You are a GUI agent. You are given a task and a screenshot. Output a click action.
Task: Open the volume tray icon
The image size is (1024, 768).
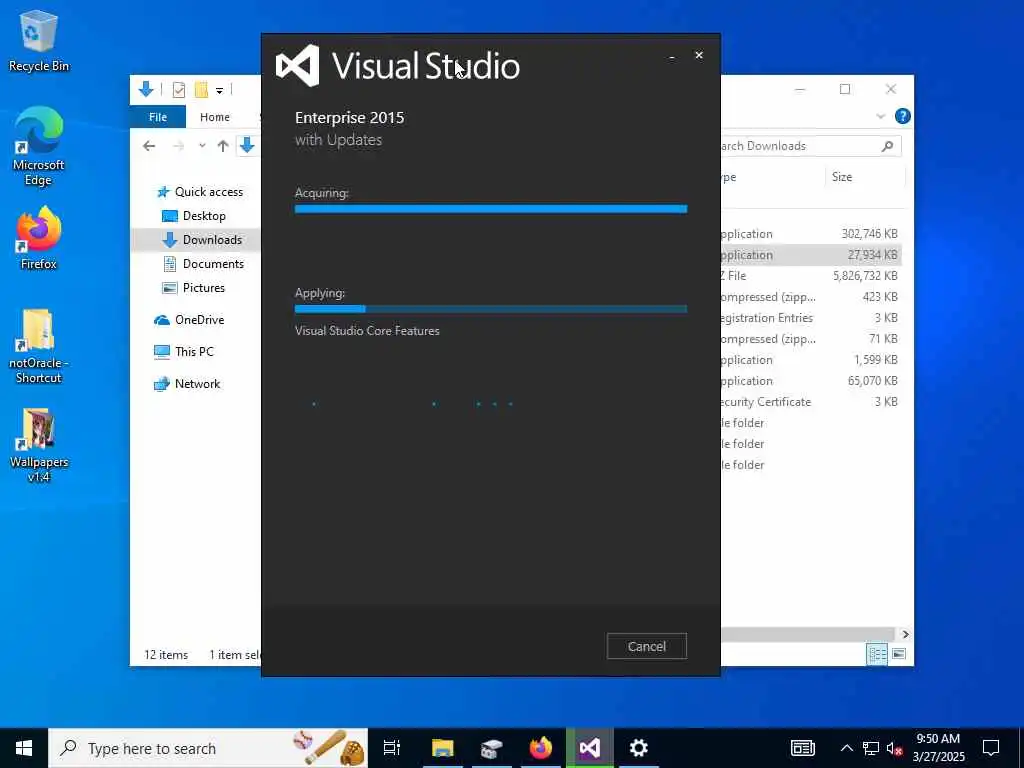(894, 748)
